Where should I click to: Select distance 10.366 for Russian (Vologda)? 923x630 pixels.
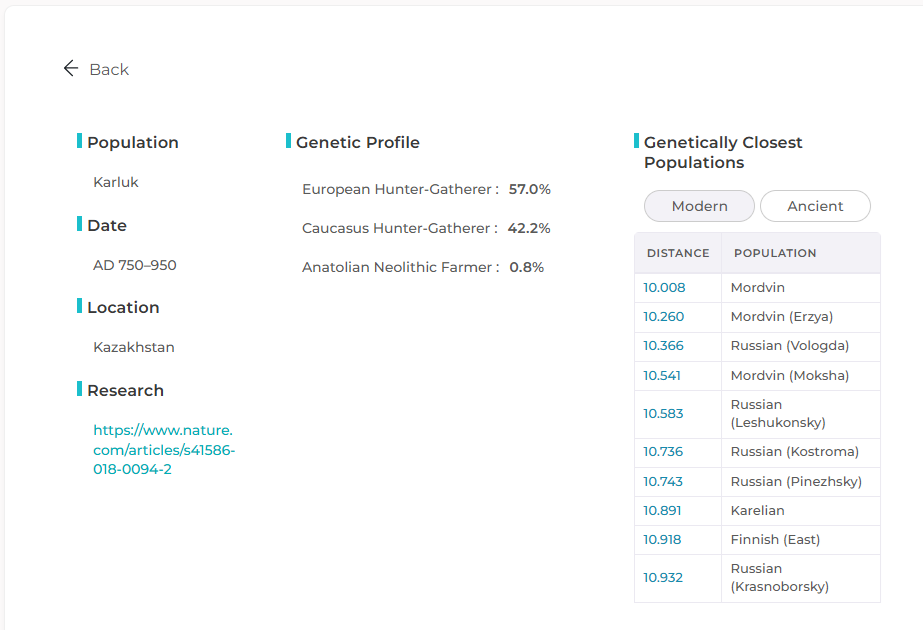[x=663, y=346]
